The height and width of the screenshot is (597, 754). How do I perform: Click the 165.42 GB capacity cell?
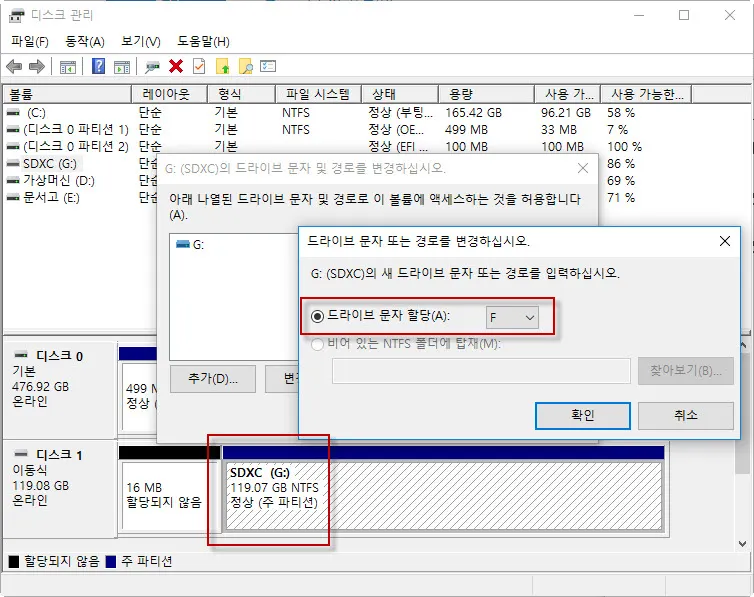473,113
